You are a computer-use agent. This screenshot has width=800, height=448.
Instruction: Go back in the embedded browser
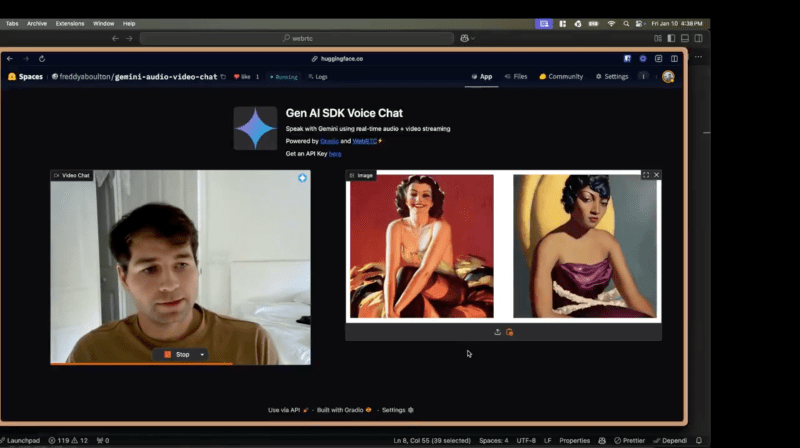pos(10,59)
